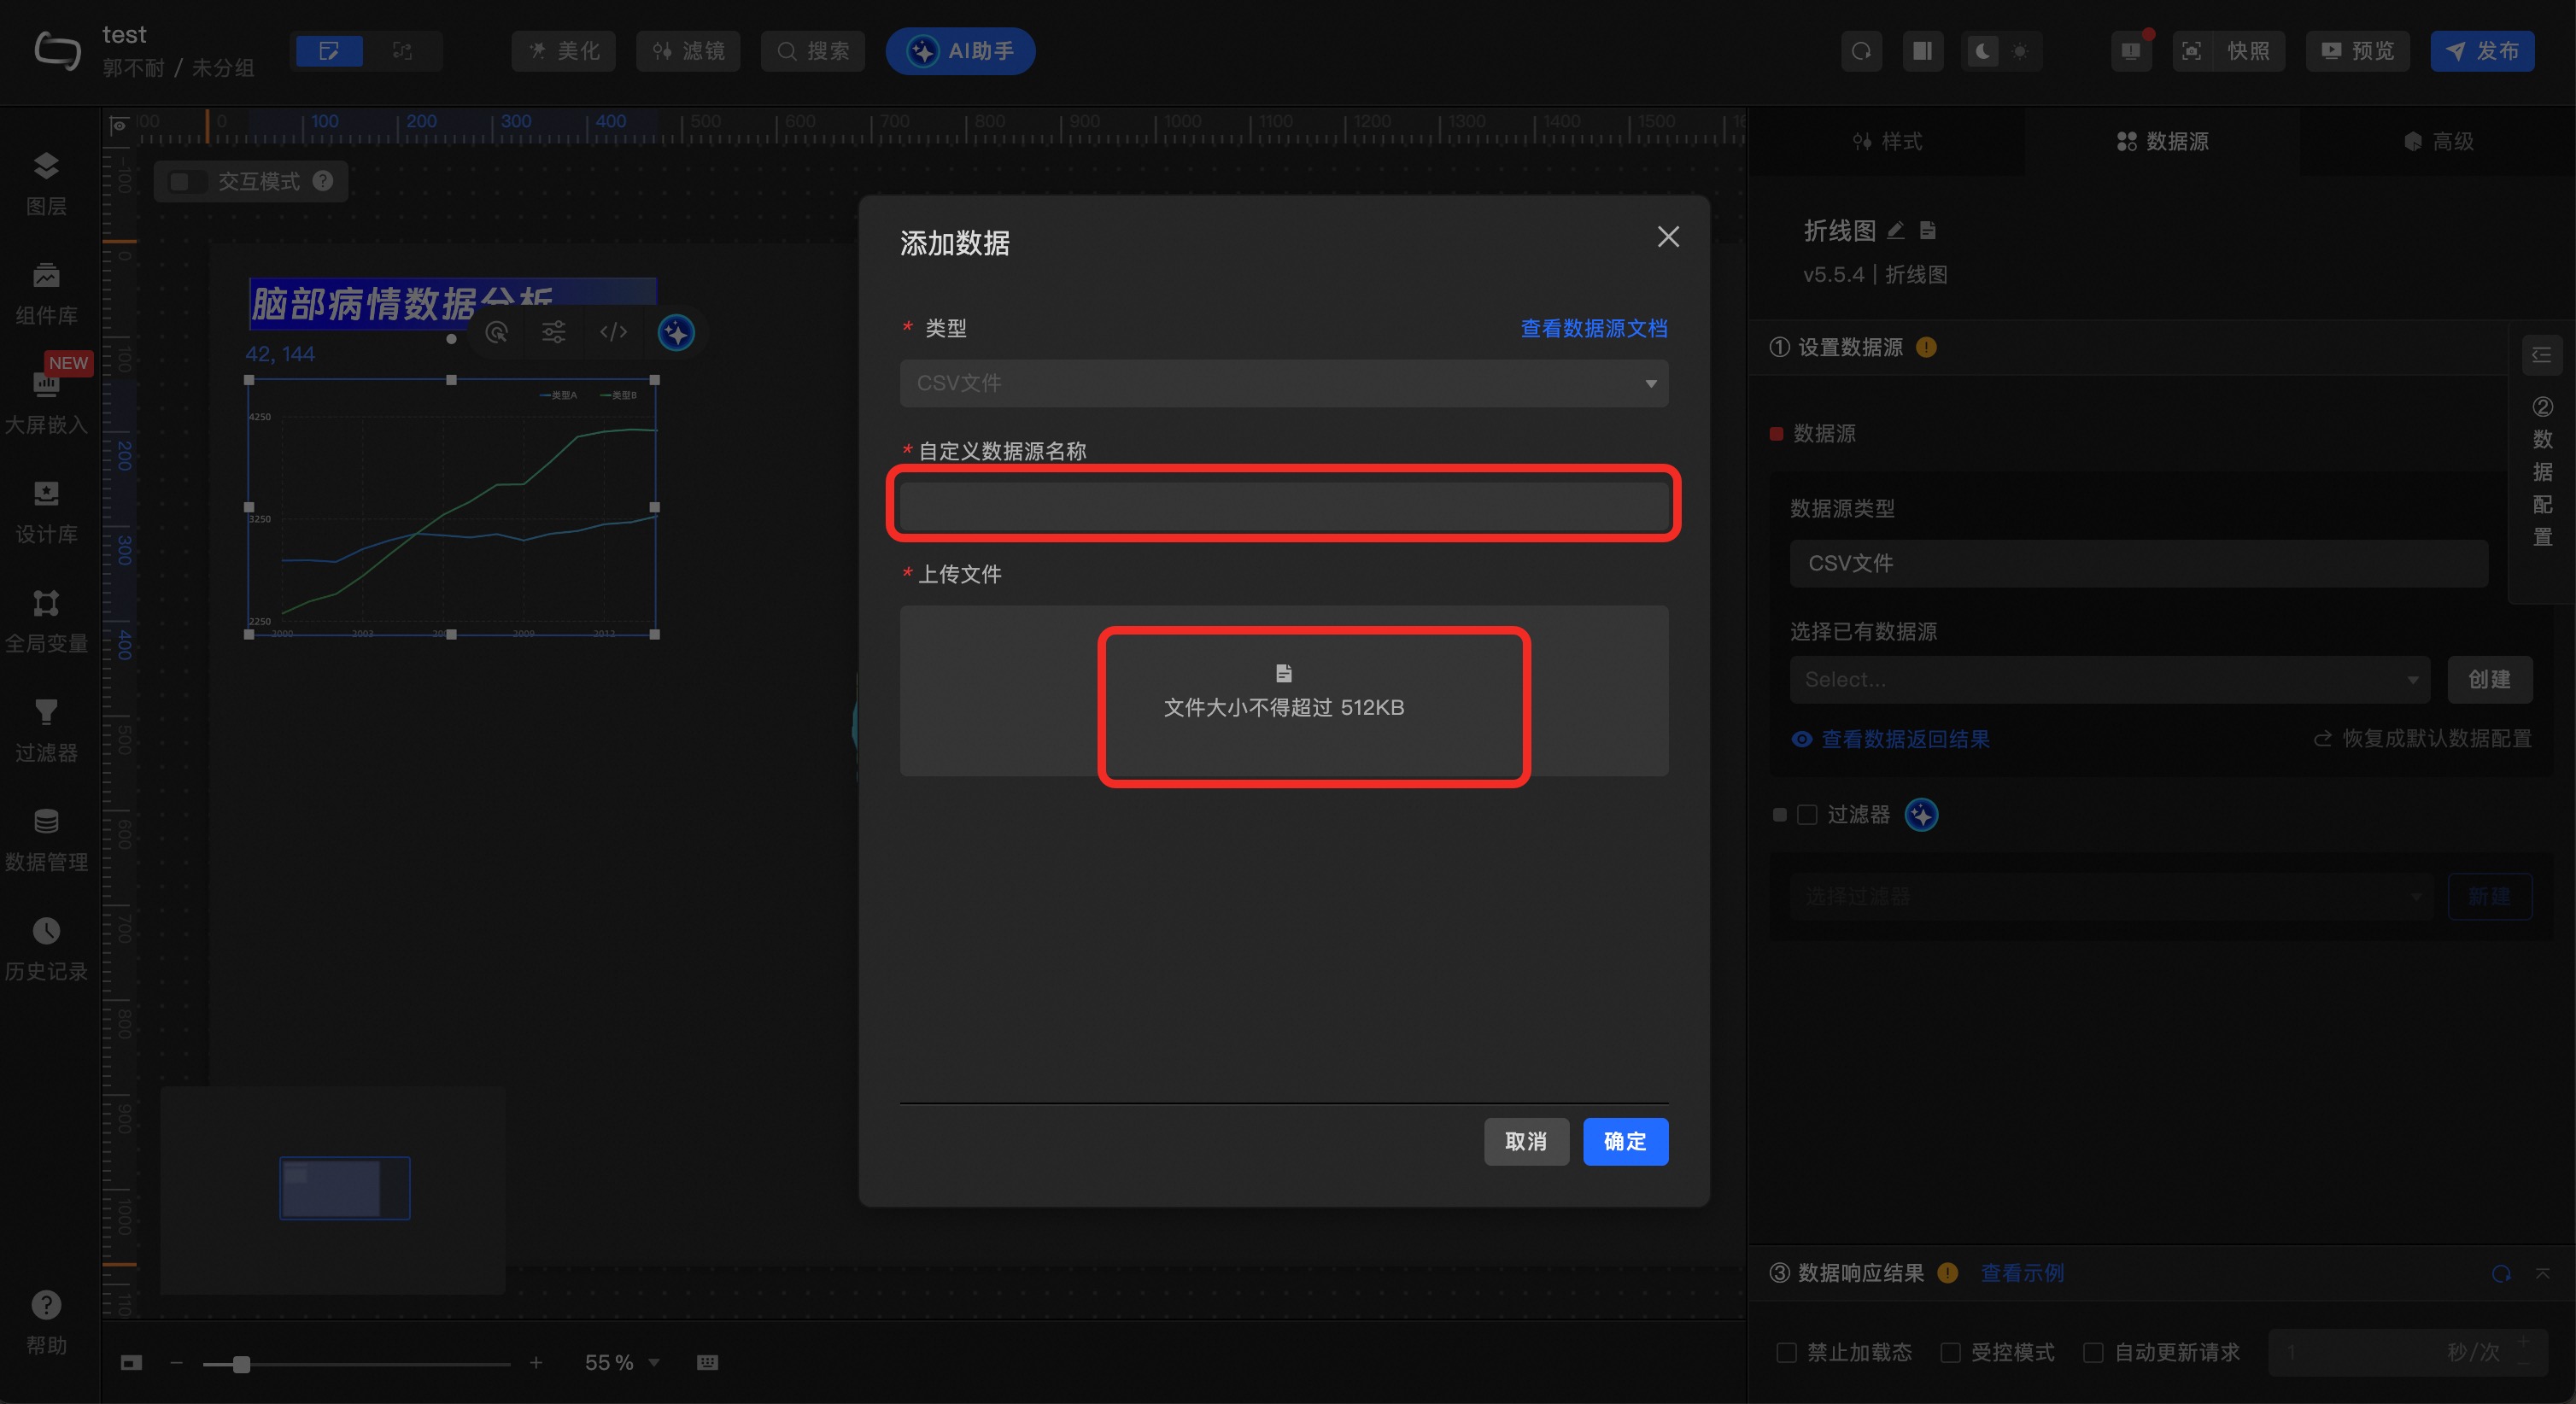Open the 组件库 component library icon
Screen dimensions: 2576x1404
pos(46,275)
